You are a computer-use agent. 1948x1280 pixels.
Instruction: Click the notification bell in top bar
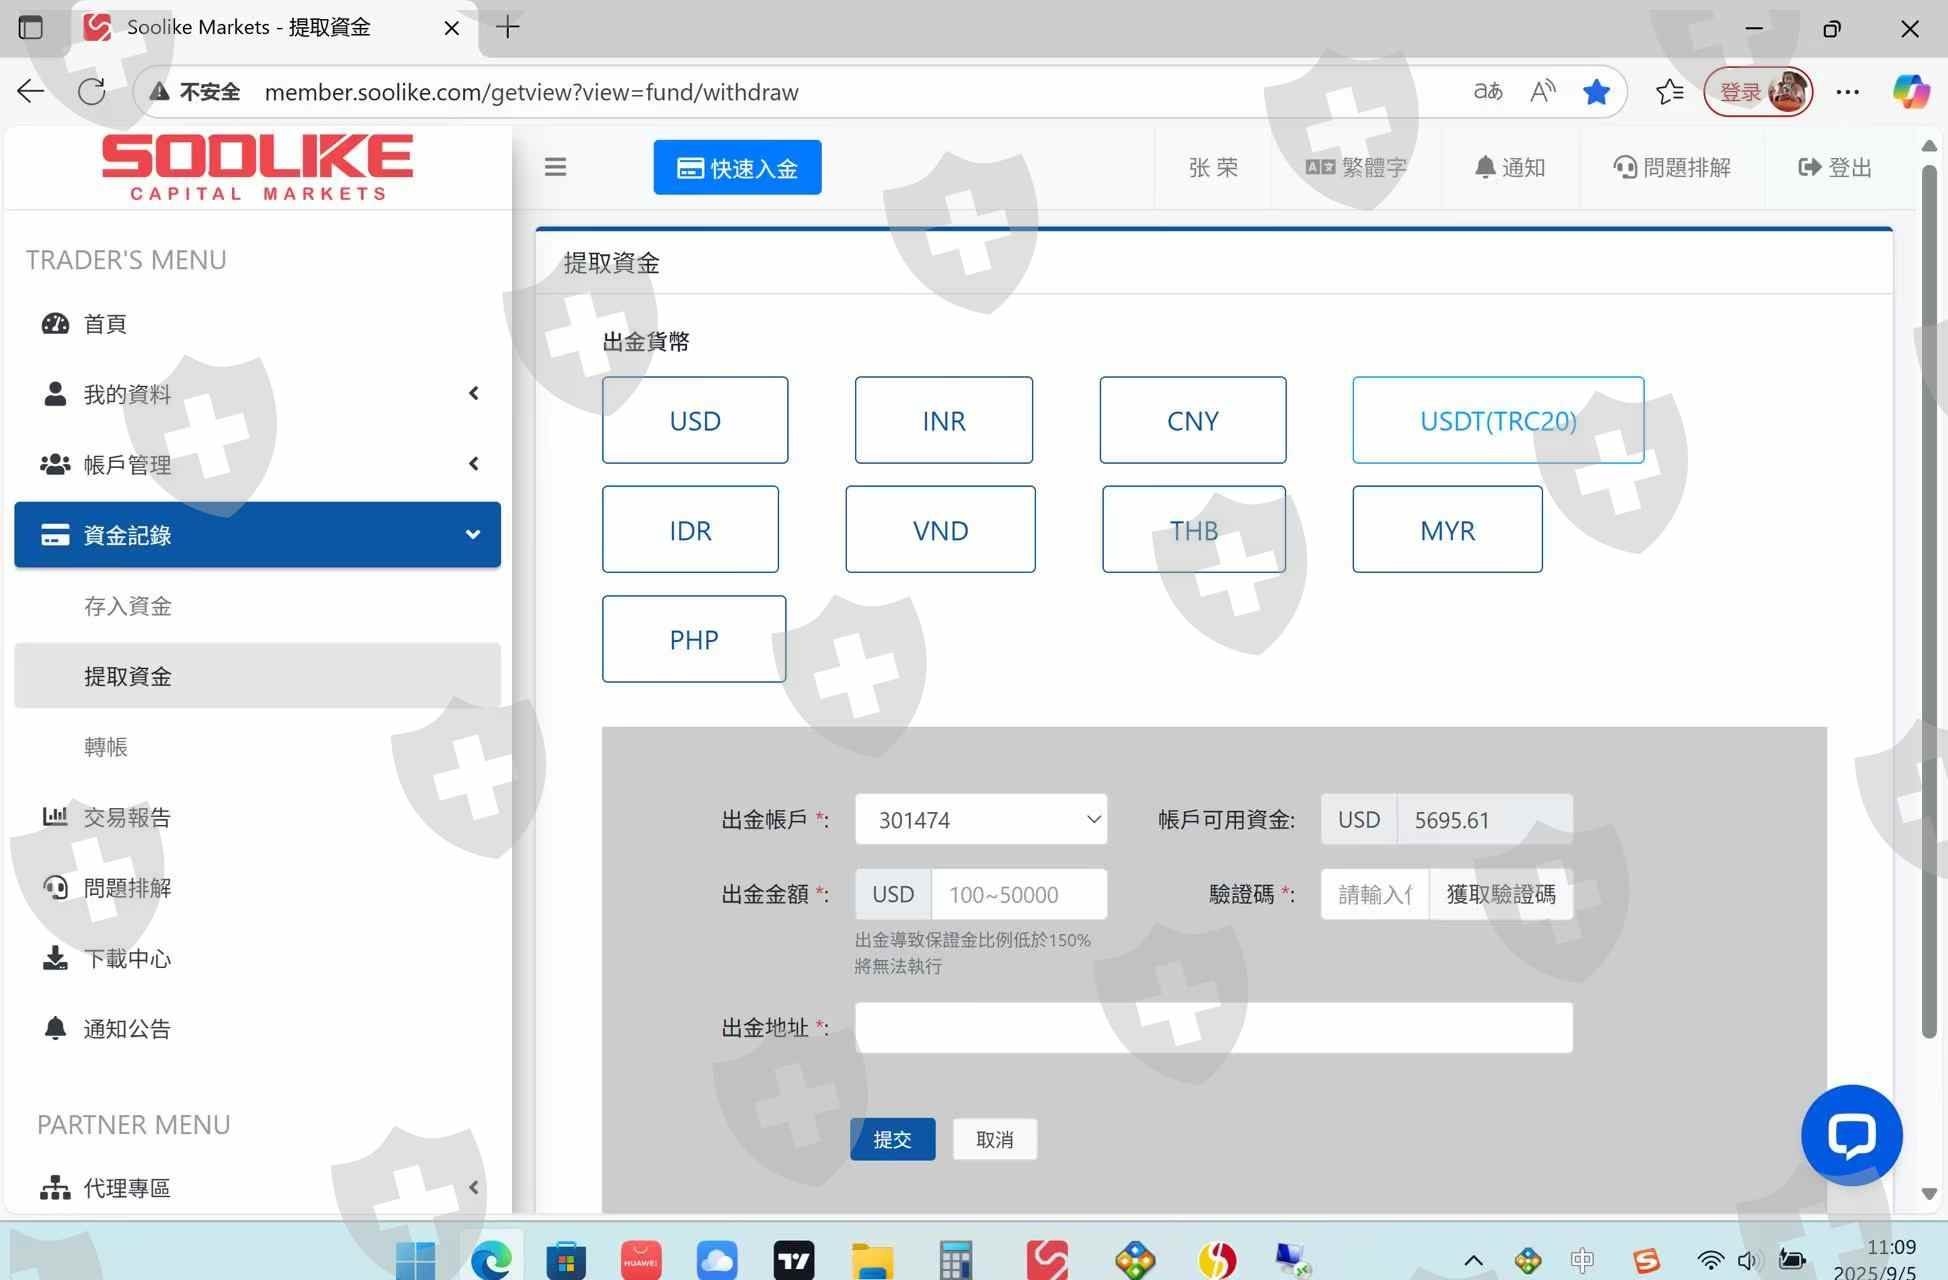click(1485, 167)
